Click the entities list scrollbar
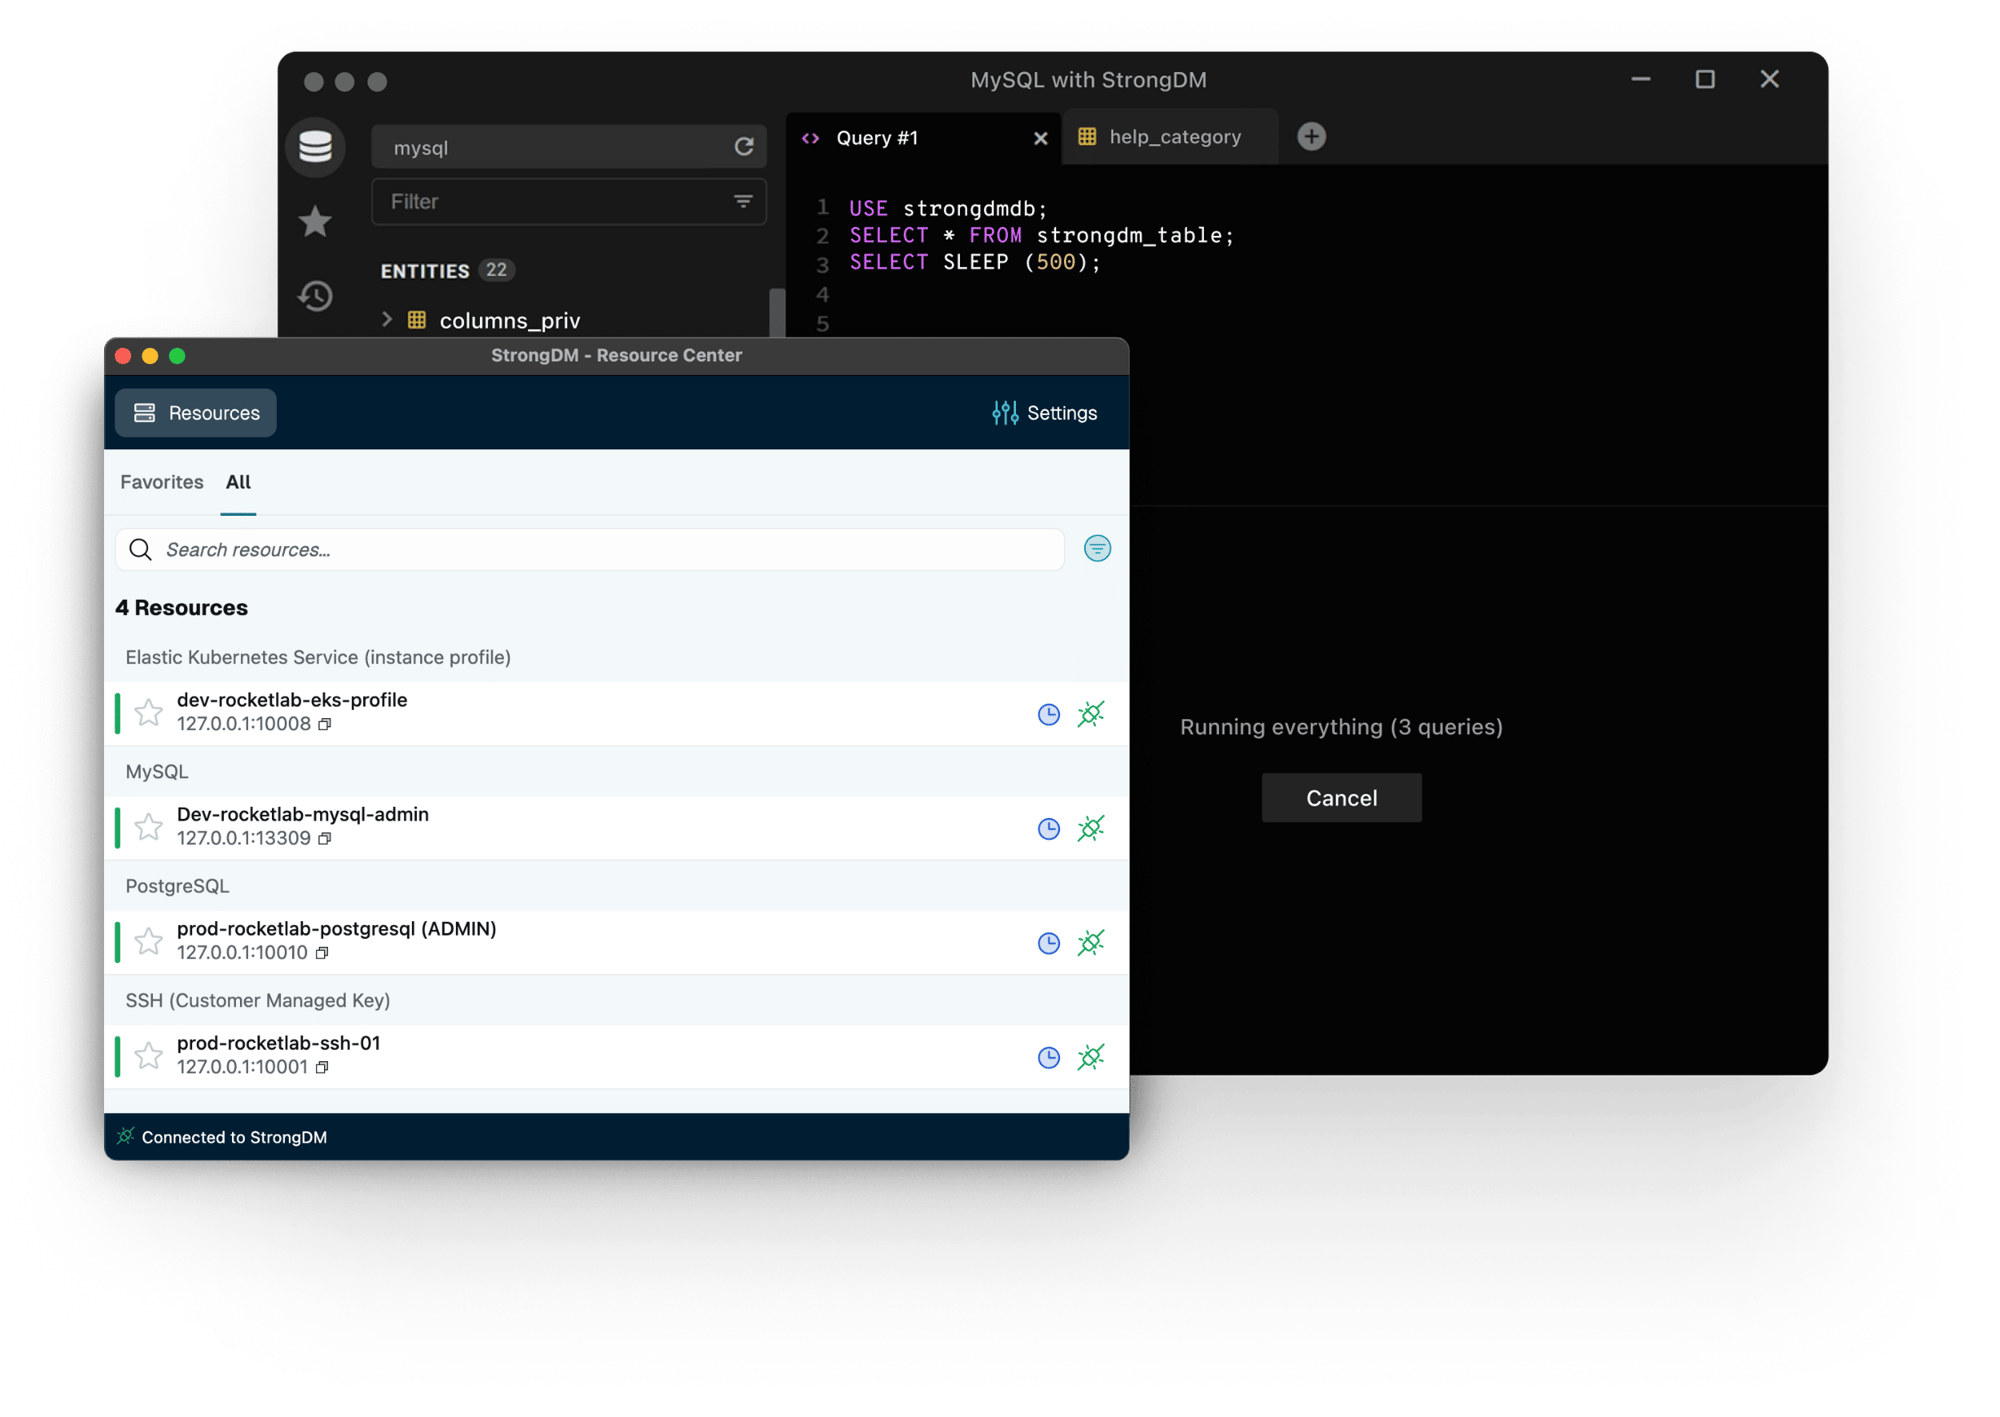This screenshot has width=2000, height=1417. [777, 313]
